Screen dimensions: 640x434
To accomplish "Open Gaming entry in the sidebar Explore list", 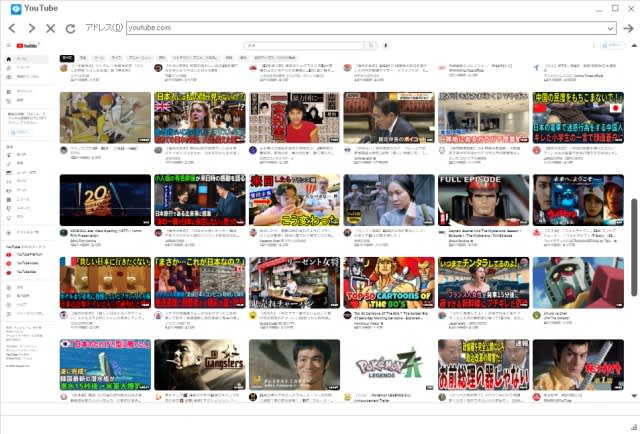I will 27,190.
